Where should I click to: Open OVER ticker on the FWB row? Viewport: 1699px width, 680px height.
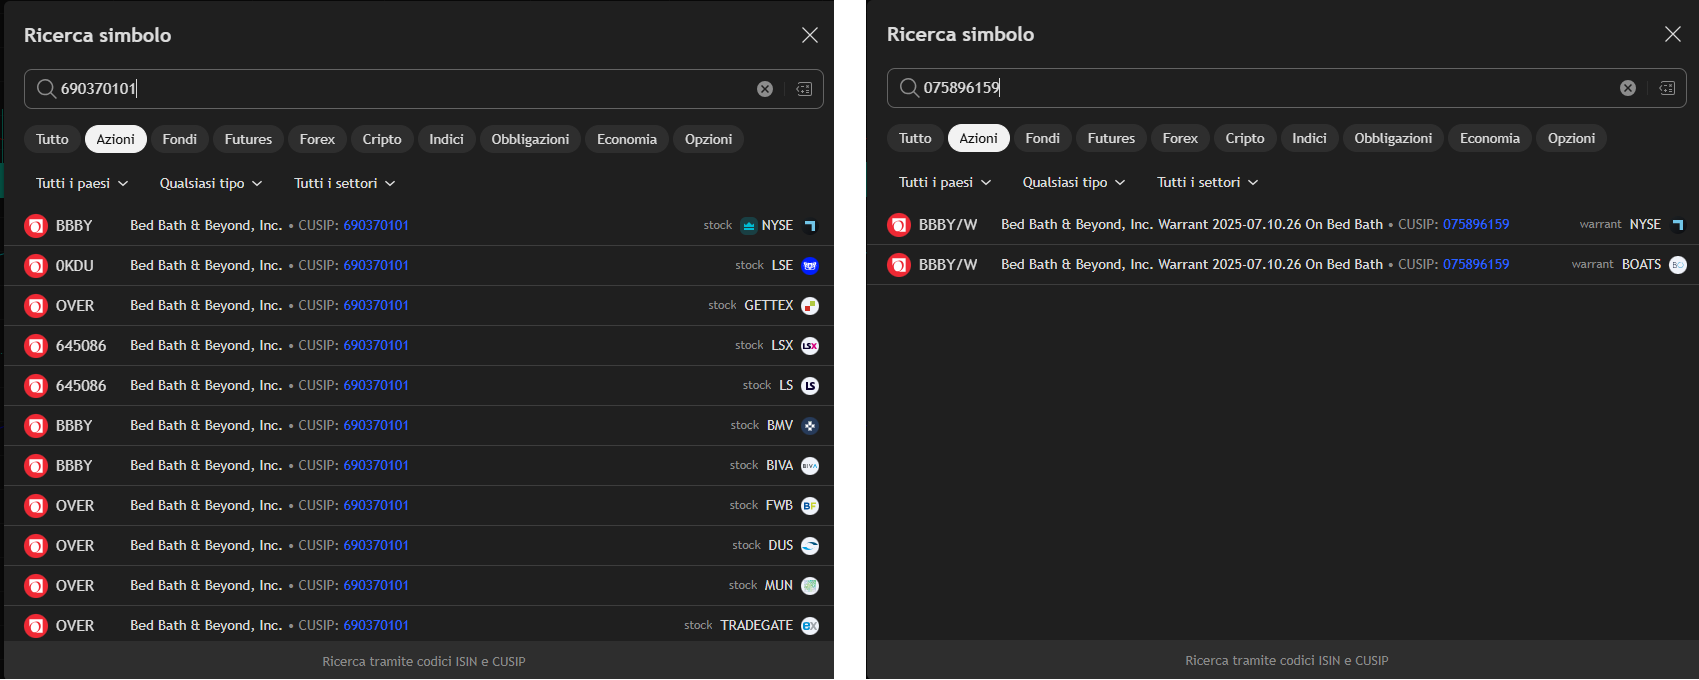(x=75, y=506)
